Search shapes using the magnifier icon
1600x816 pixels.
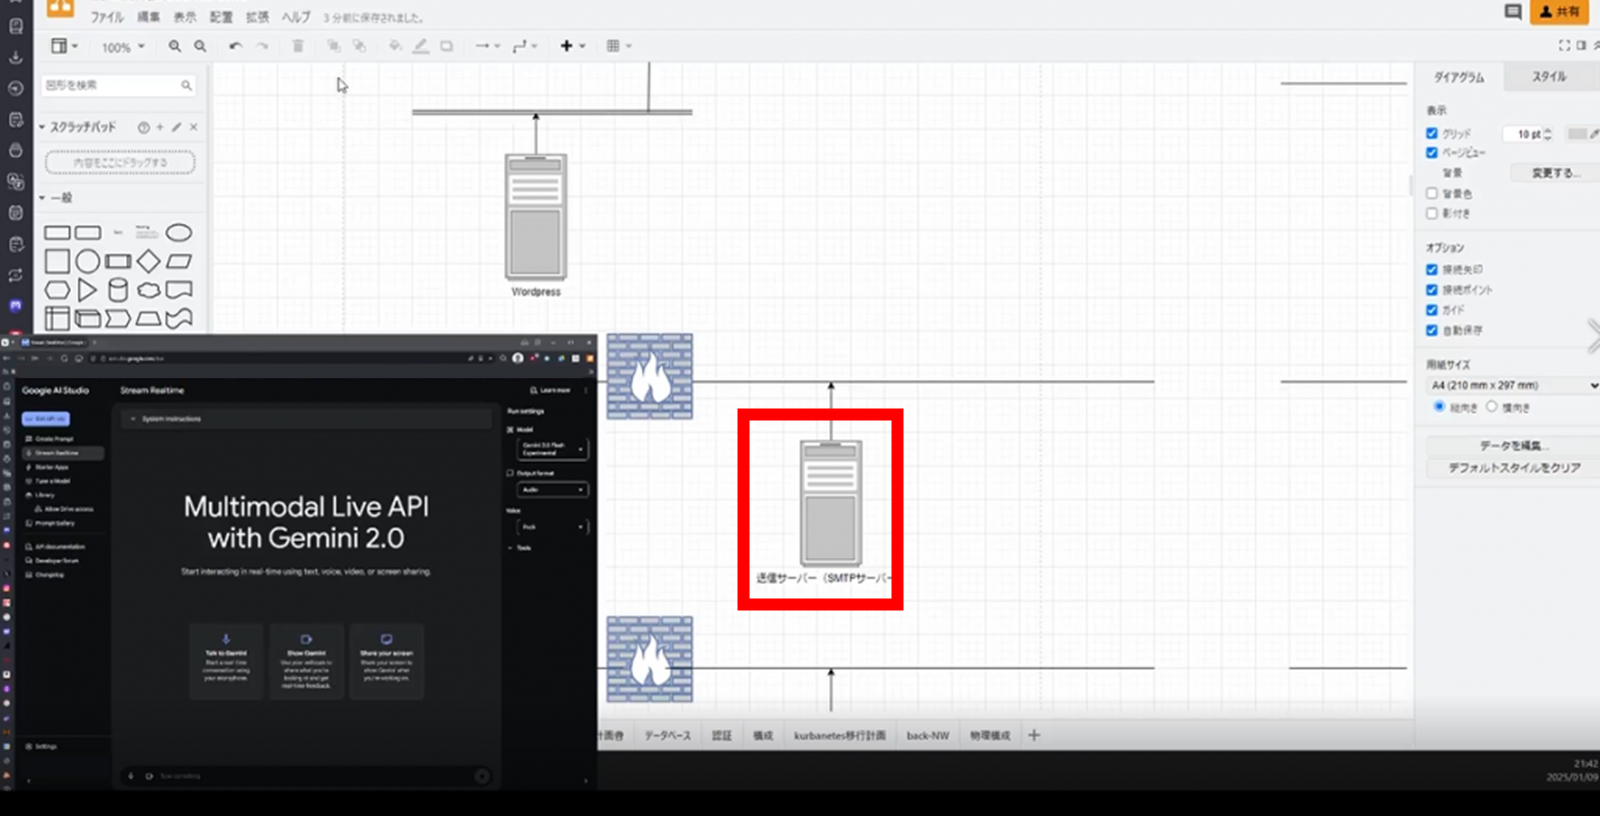click(186, 86)
